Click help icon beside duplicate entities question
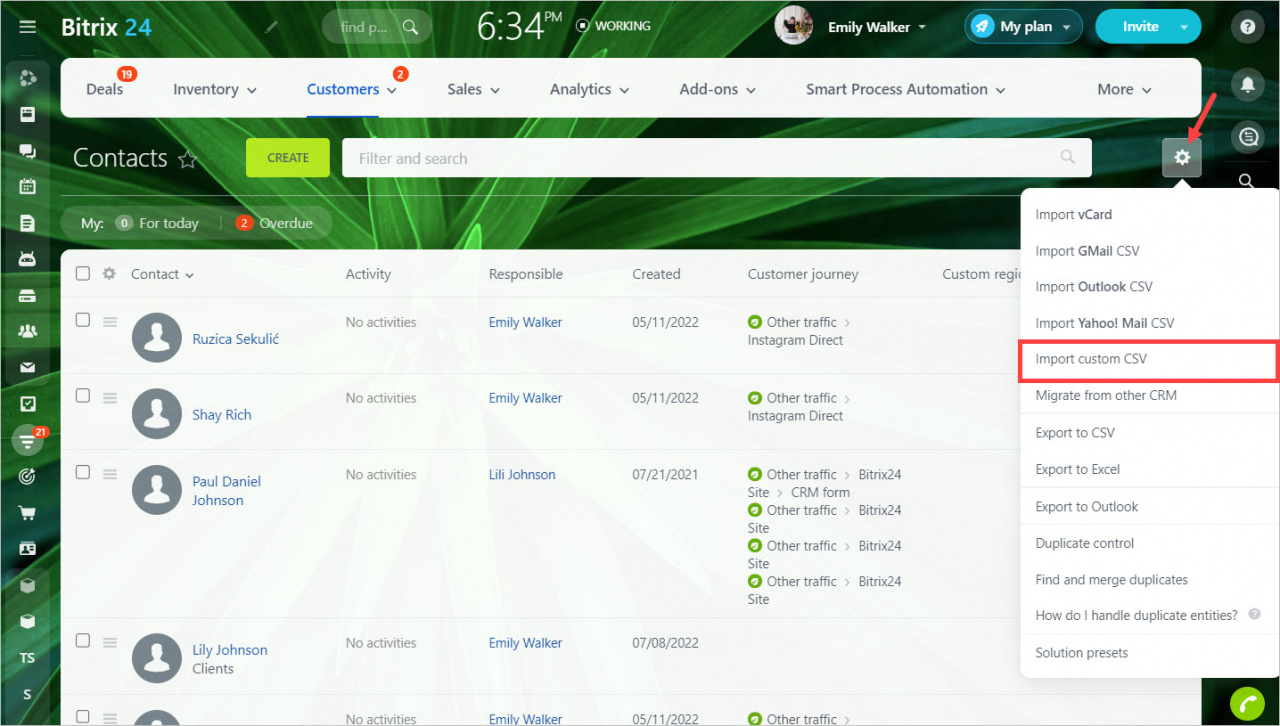Viewport: 1280px width, 726px height. click(x=1254, y=614)
